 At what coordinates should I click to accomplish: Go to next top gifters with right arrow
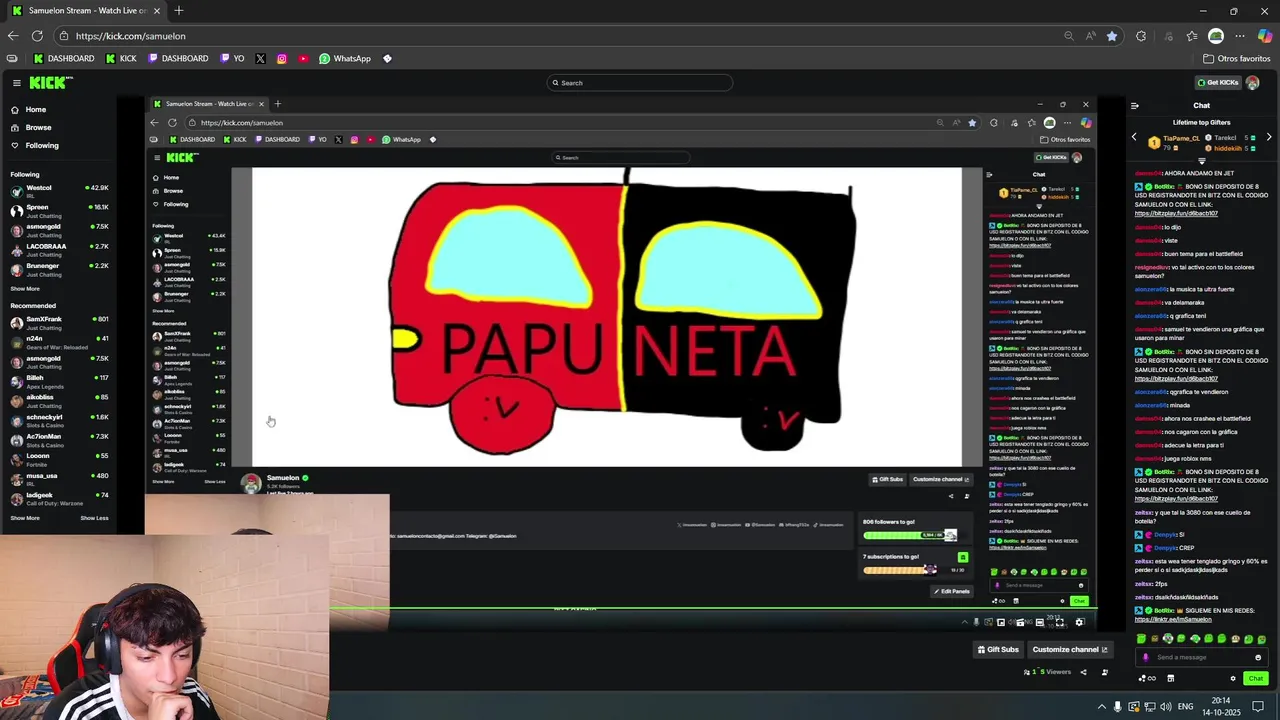pyautogui.click(x=1269, y=137)
